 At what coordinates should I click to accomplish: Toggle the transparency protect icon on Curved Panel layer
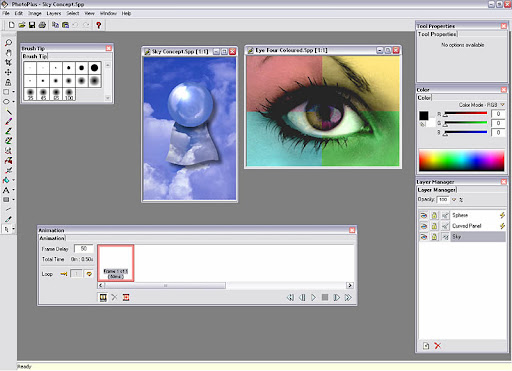pyautogui.click(x=445, y=226)
